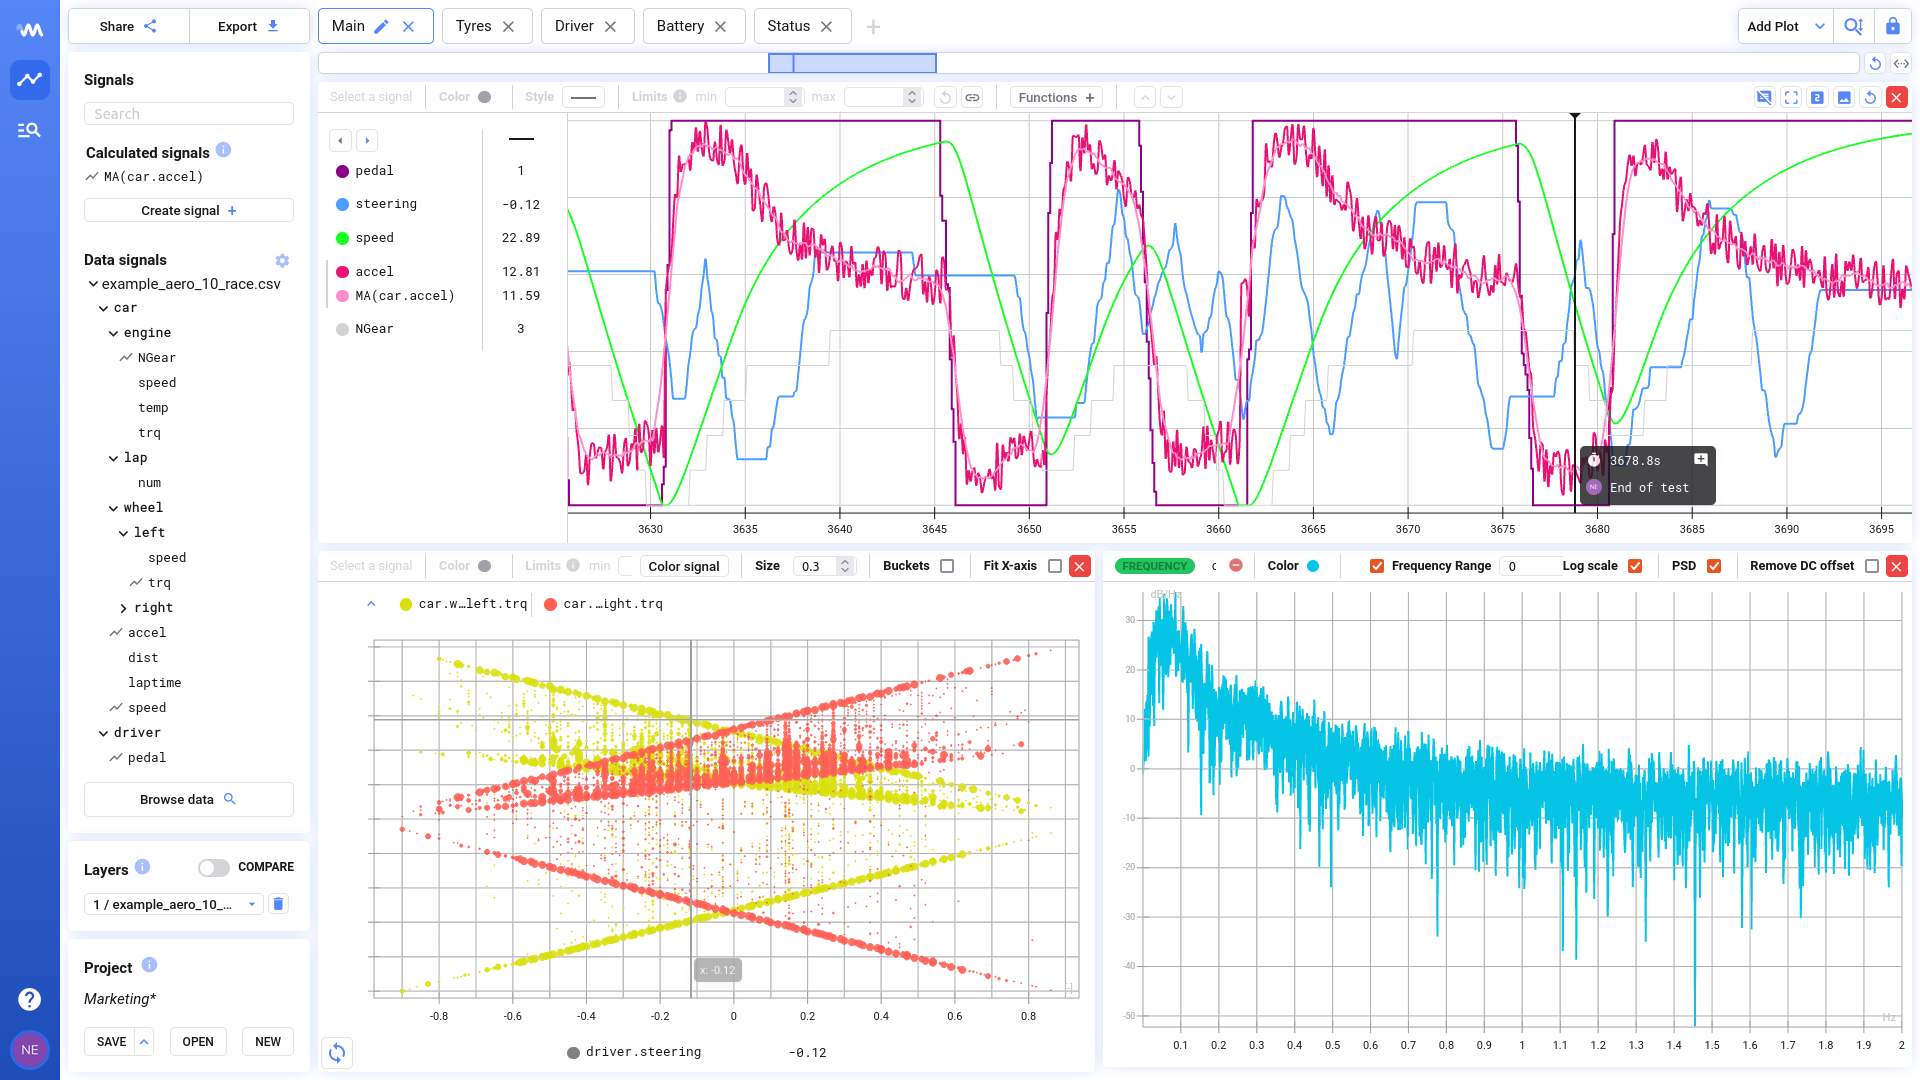Open the search magnifier next to Add Plot
1920x1080 pixels.
point(1854,26)
